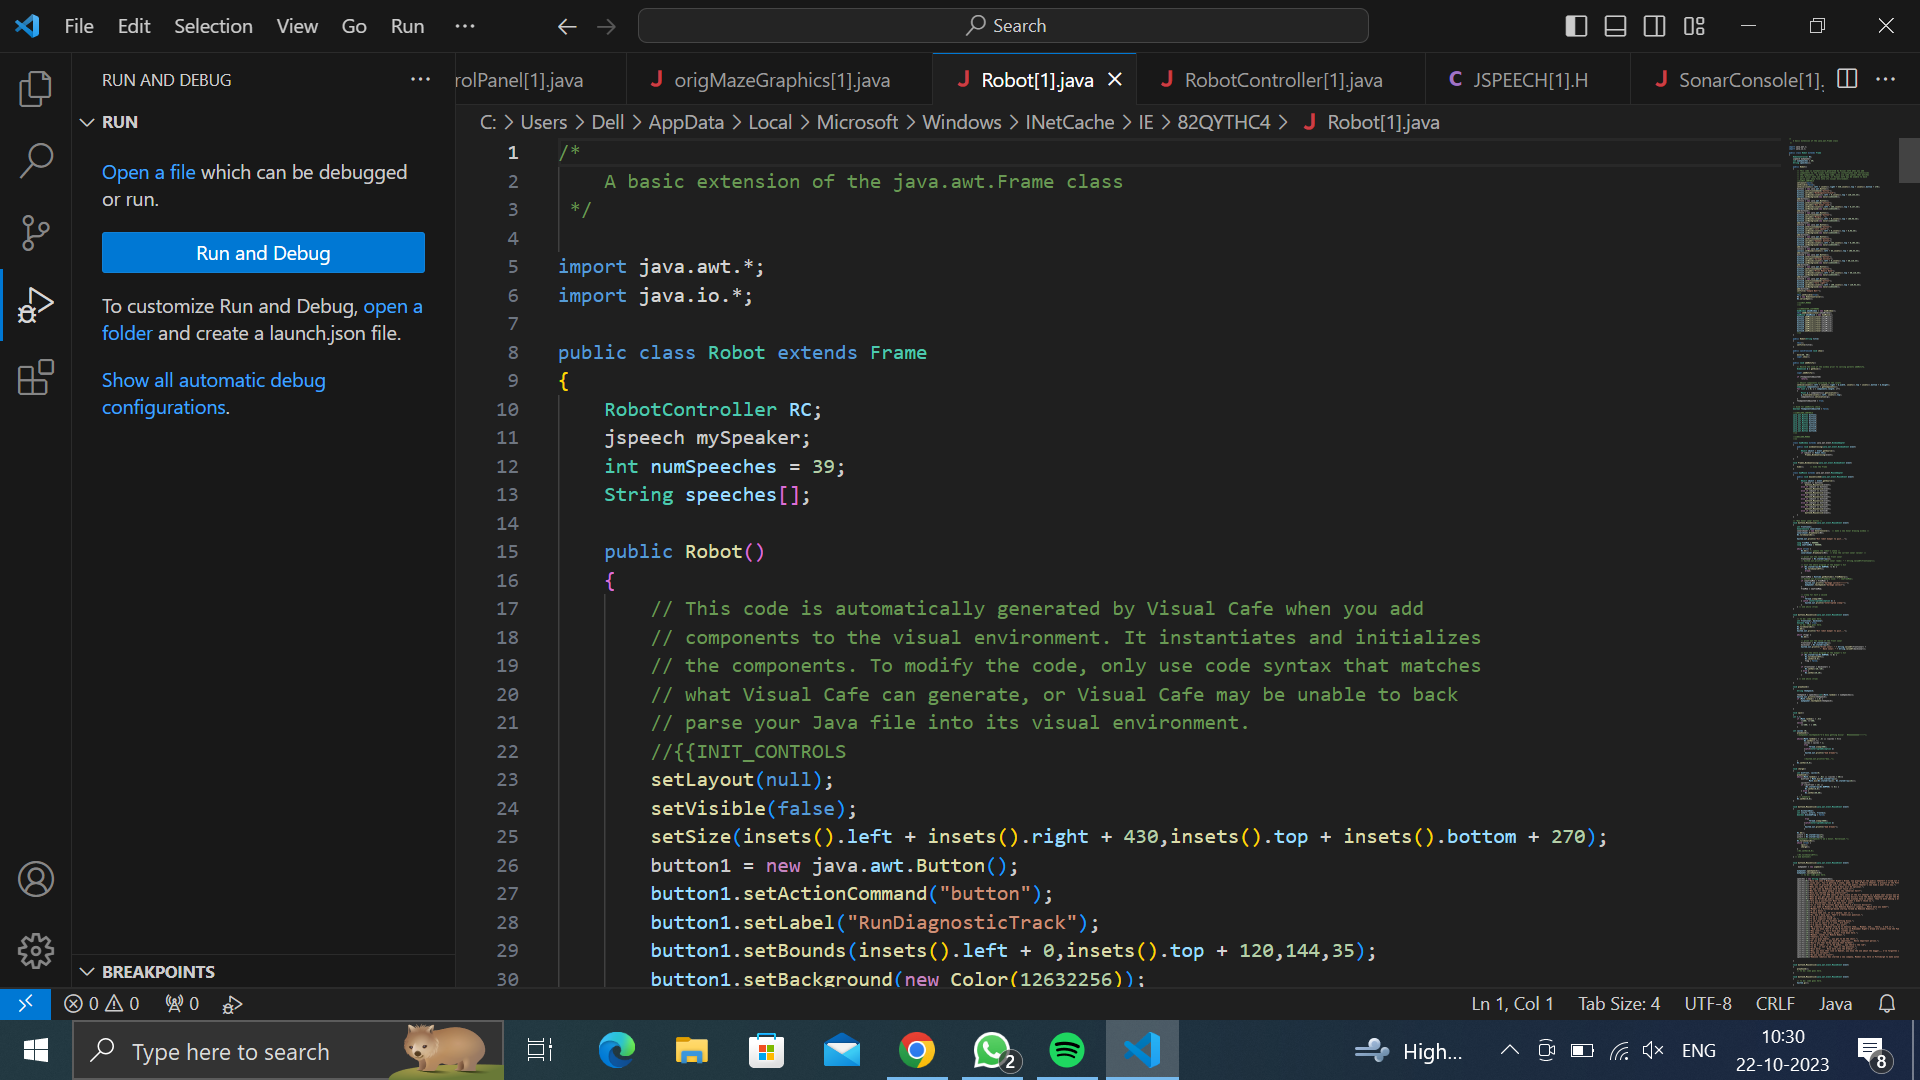
Task: Expand the hidden menu items ellipsis
Action: tap(465, 26)
